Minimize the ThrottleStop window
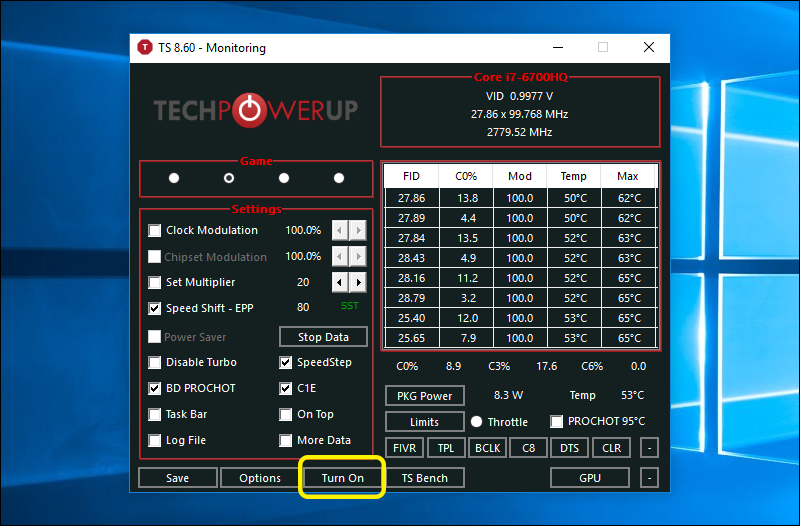 558,47
